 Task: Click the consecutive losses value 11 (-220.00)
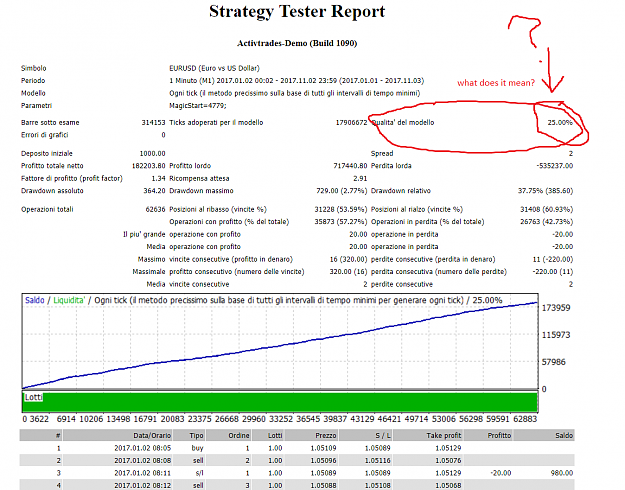553,259
